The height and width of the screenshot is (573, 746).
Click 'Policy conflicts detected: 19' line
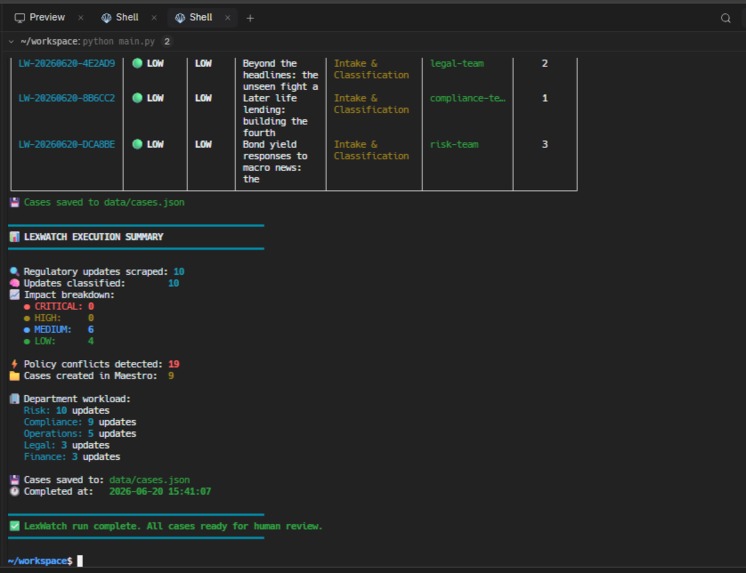pos(95,364)
